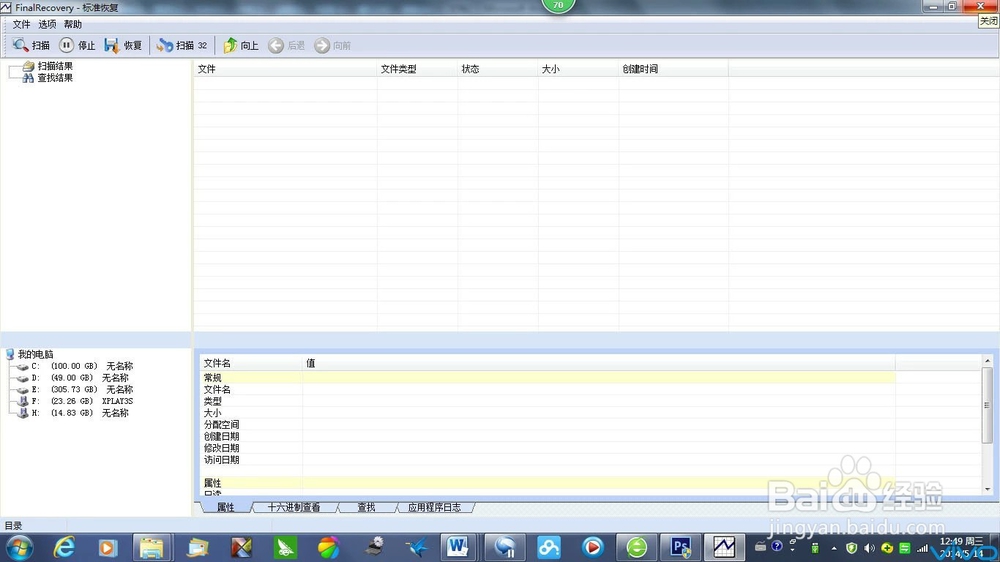Select 查找结果 in the tree
The width and height of the screenshot is (1000, 562).
[55, 78]
